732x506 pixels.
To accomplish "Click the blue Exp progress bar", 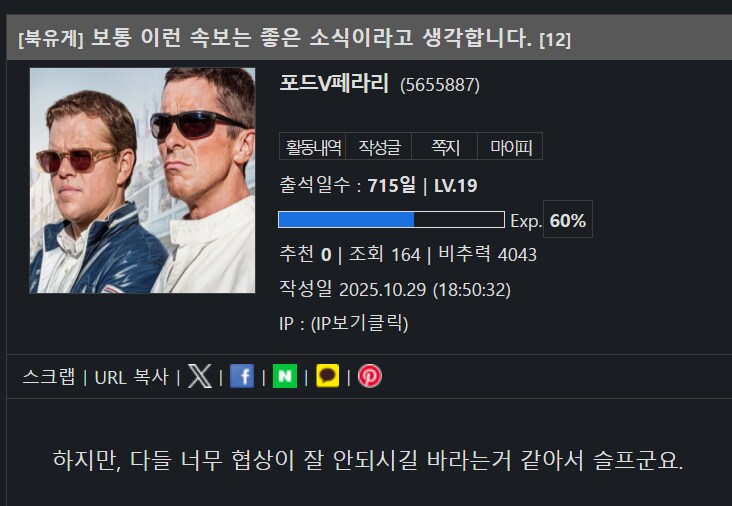I will click(391, 220).
